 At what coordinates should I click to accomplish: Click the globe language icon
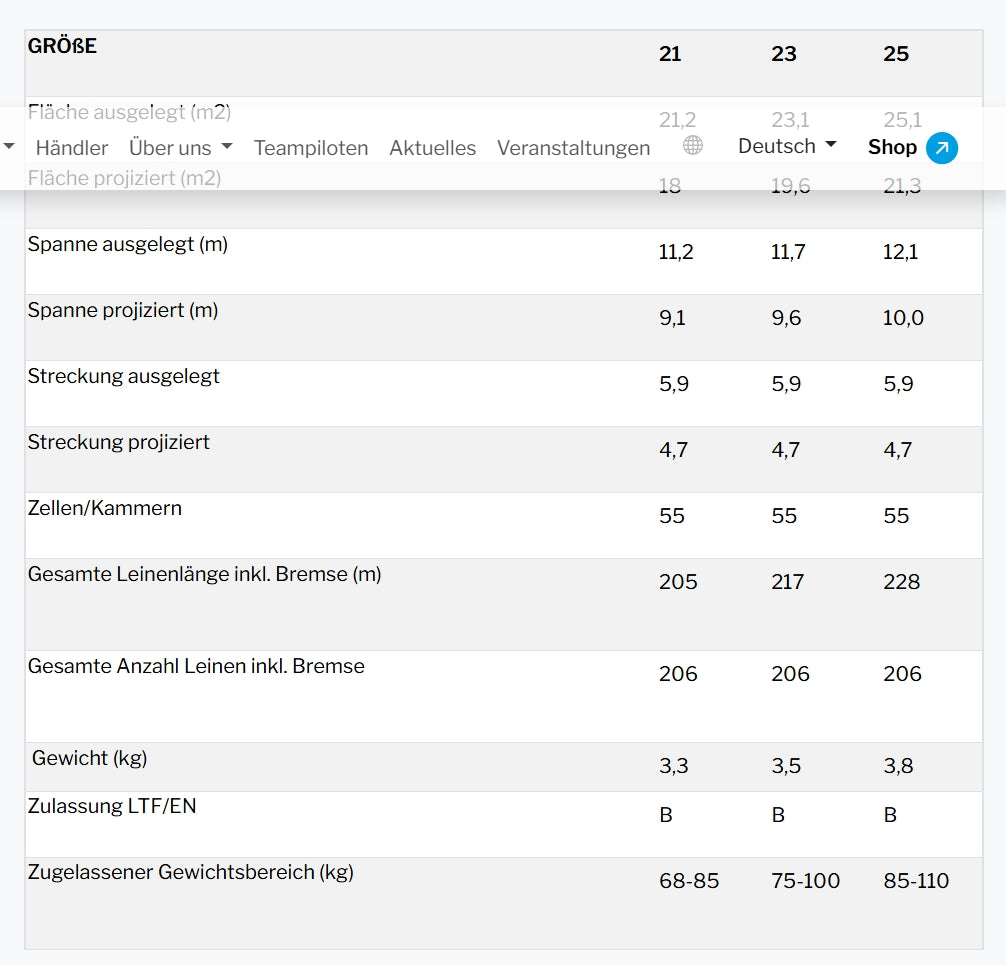point(693,146)
